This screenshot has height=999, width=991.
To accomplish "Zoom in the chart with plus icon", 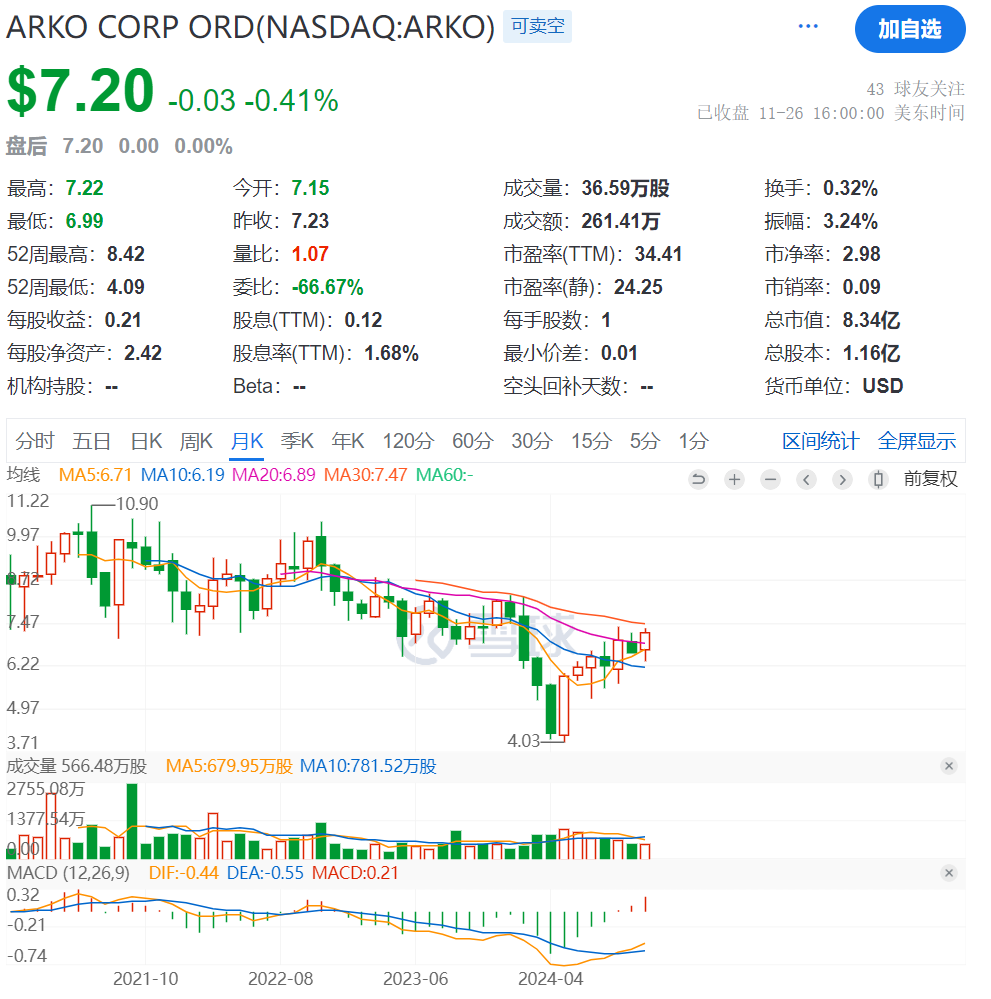I will (734, 480).
